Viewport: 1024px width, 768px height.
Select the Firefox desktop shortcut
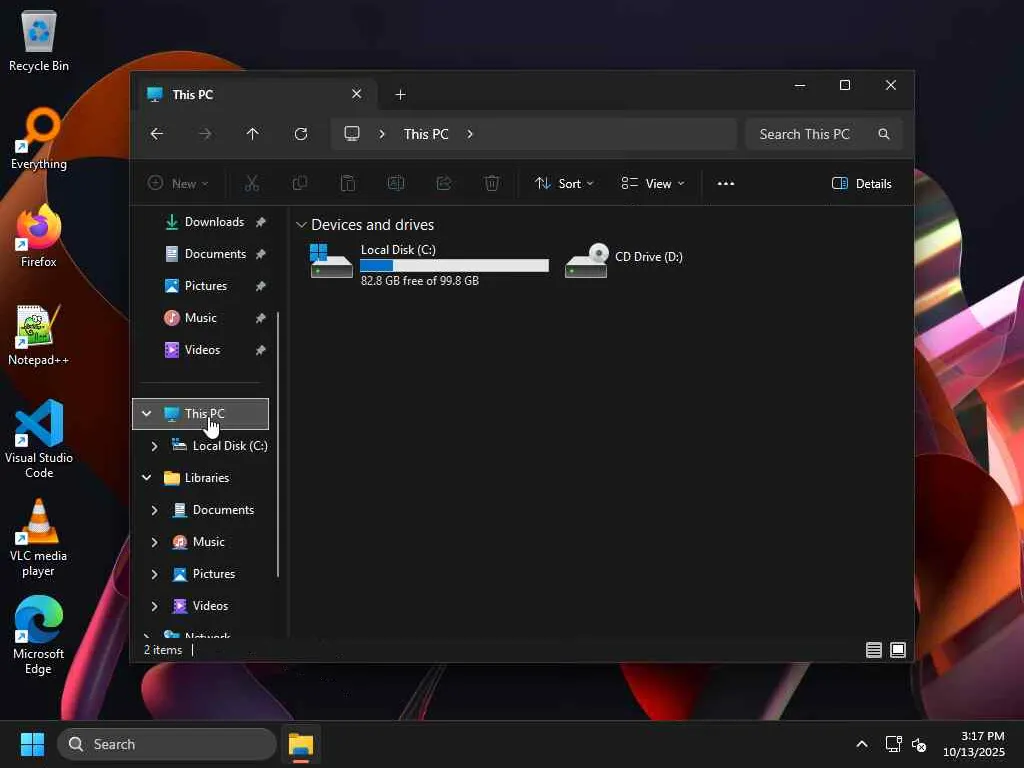tap(39, 236)
